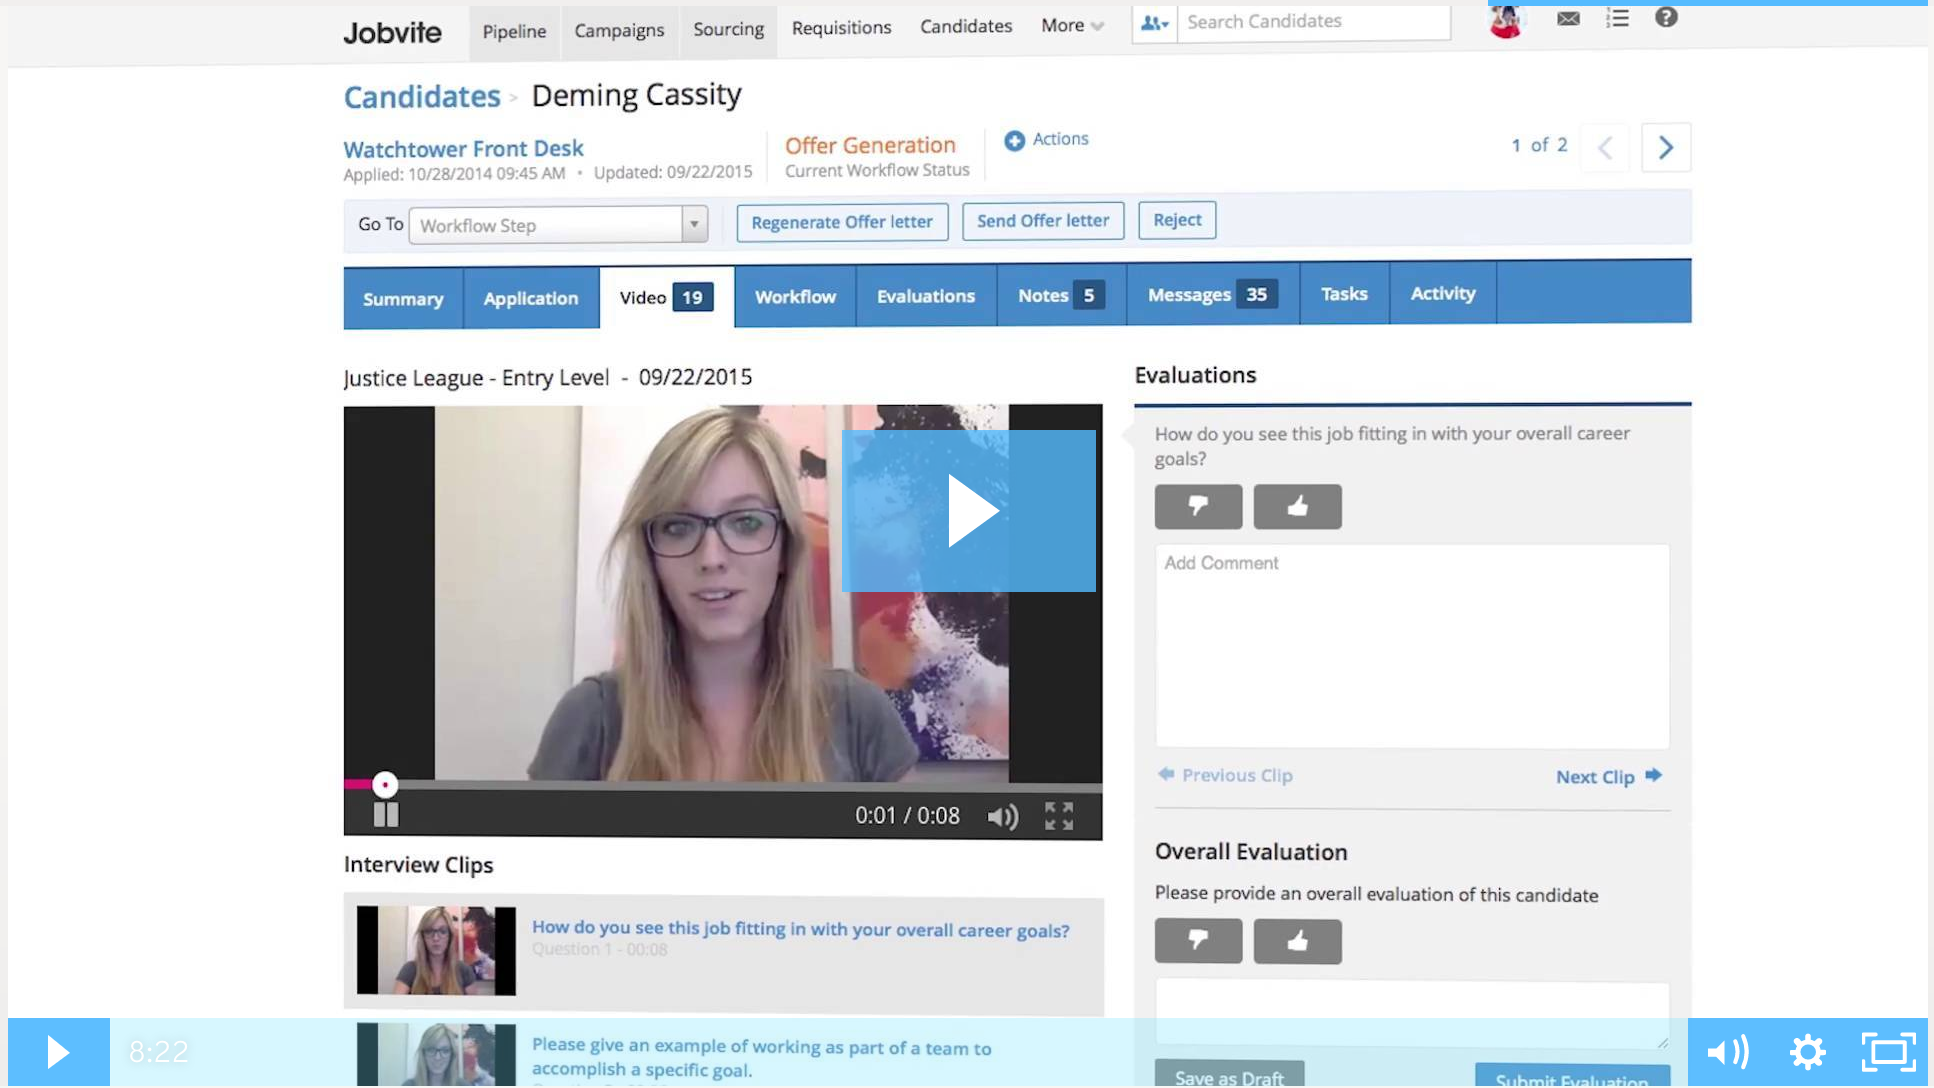
Task: Open the career goals clip thumbnail
Action: [436, 950]
